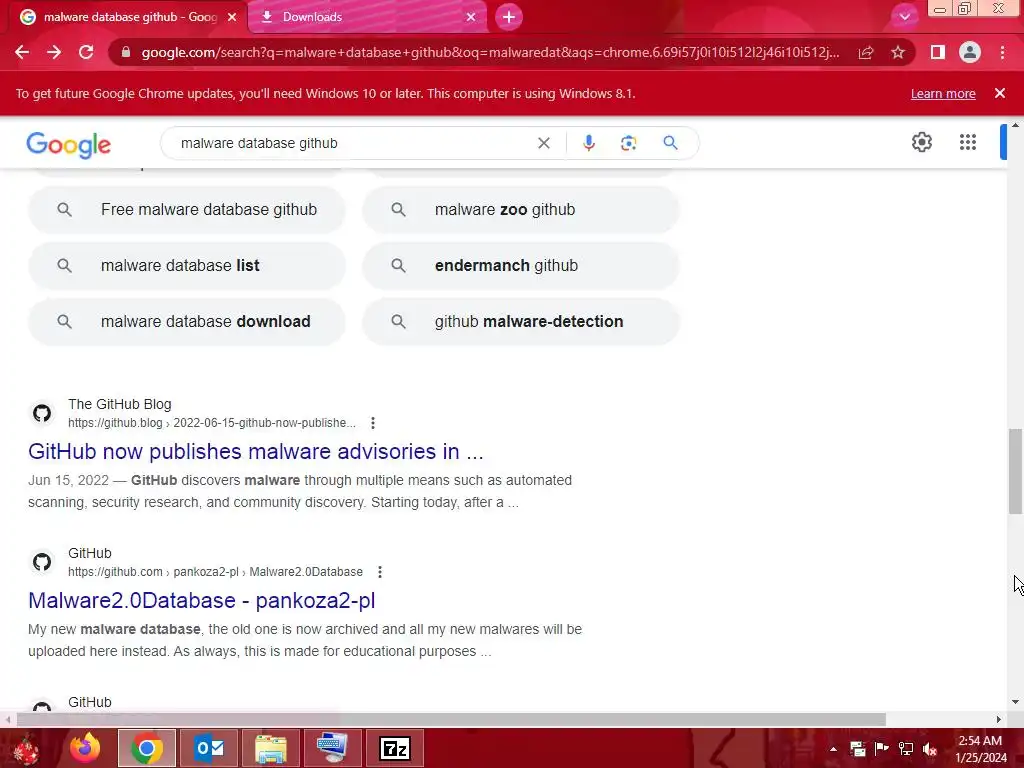Launch Firefox from the taskbar
The image size is (1024, 768).
(85, 748)
